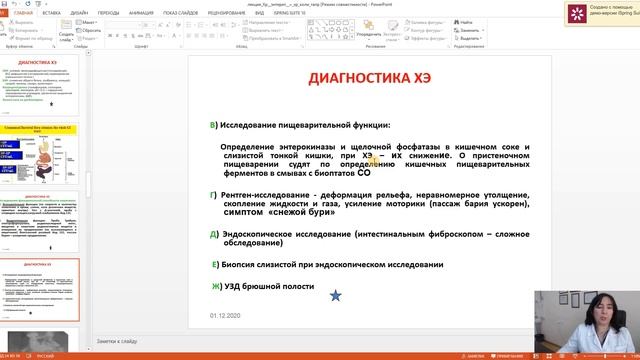Select the currently highlighted slide thumbnail
This screenshot has width=640, height=360.
pos(39,290)
